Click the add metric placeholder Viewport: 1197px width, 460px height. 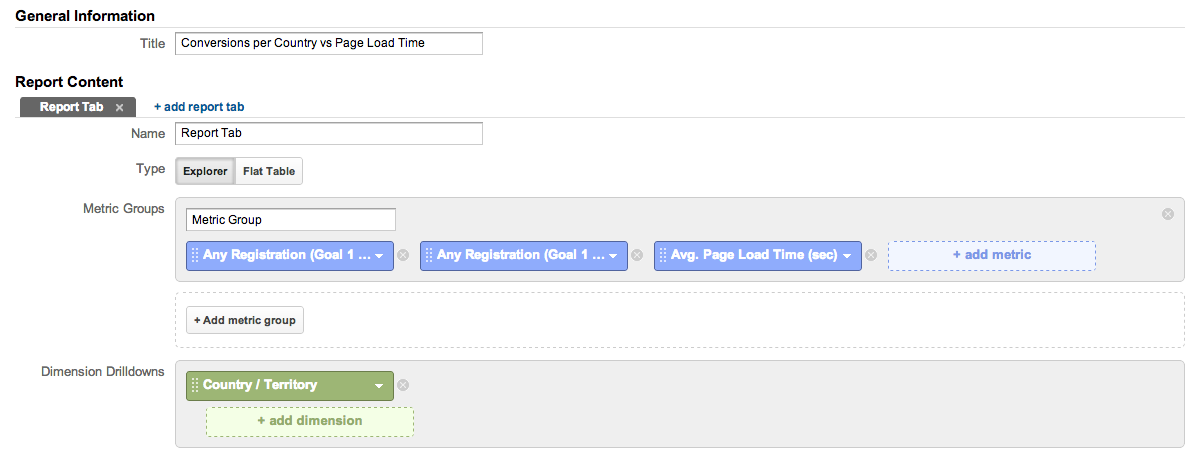[x=991, y=255]
